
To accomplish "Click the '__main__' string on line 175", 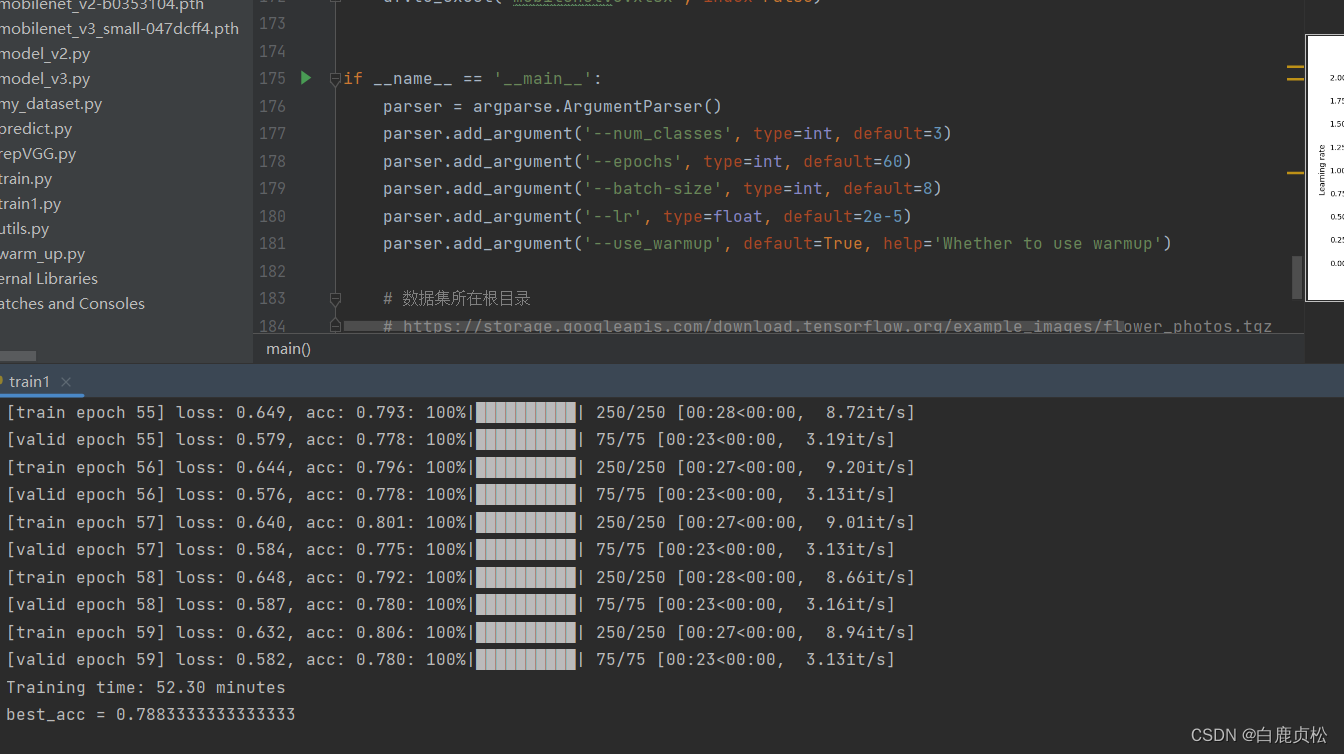I will (x=543, y=79).
